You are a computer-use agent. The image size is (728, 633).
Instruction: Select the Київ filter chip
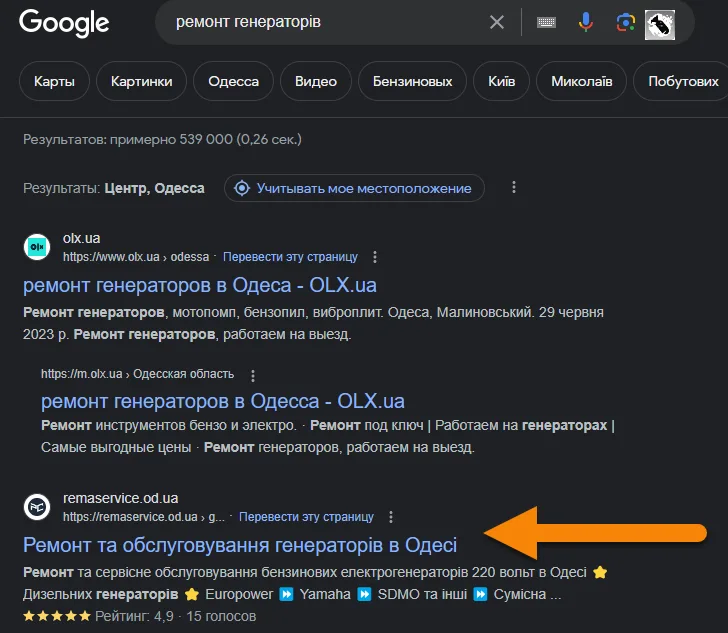[501, 81]
